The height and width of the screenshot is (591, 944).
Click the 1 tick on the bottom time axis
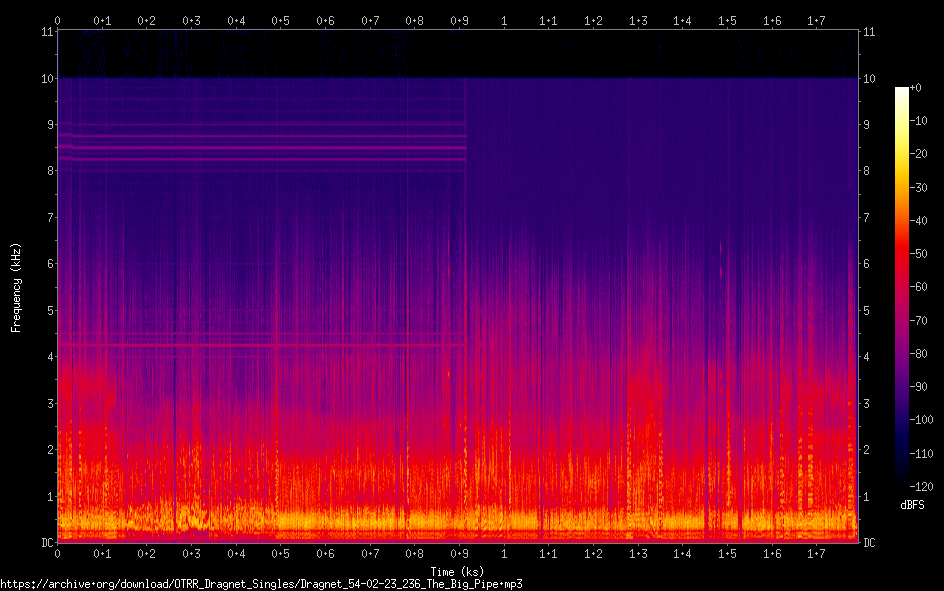point(504,553)
